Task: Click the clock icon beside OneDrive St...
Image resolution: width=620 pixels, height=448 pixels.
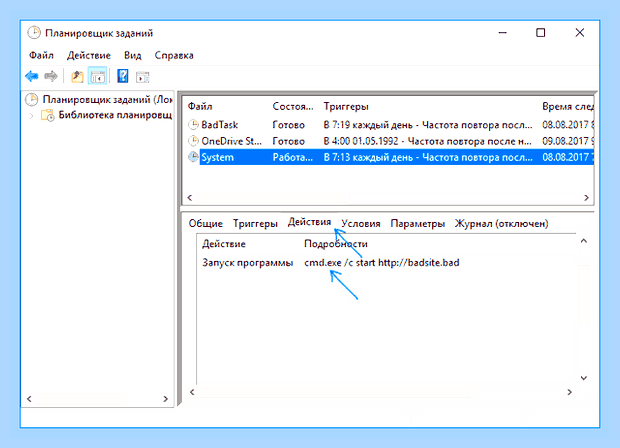Action: click(x=193, y=141)
